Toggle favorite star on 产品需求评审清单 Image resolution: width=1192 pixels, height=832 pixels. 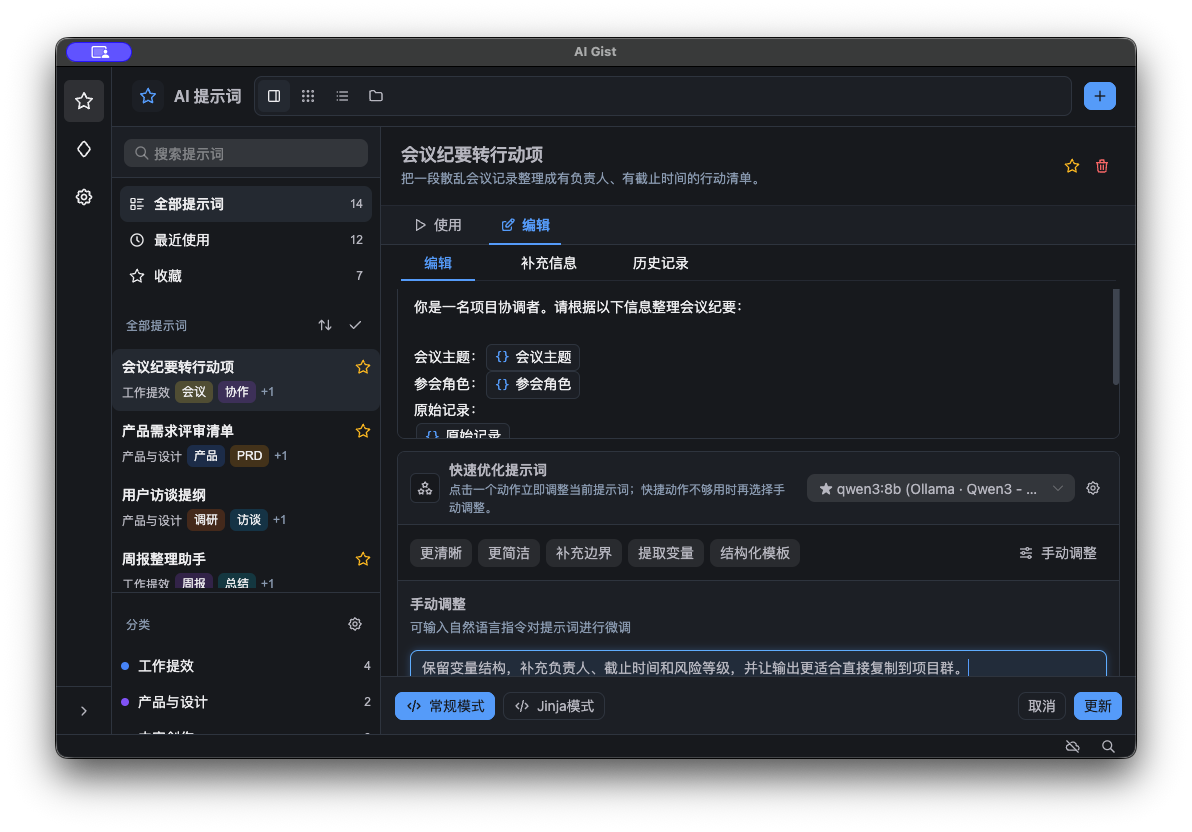click(x=363, y=431)
